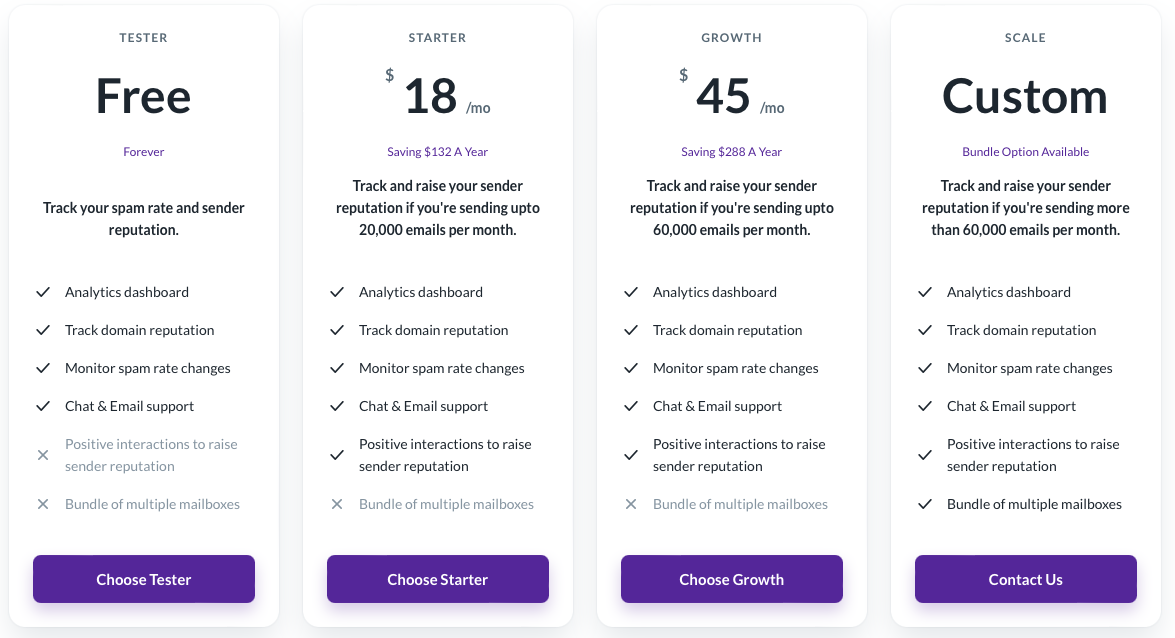The image size is (1175, 638).
Task: Click X icon next to Tester's Bundle of mailboxes
Action: point(43,504)
